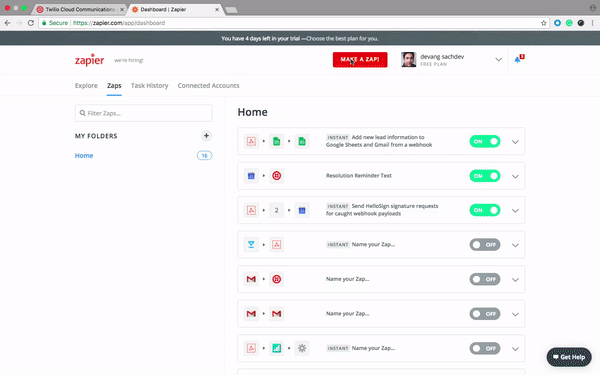
Task: Turn on the Gmail-to-Gmail Zap
Action: [485, 314]
